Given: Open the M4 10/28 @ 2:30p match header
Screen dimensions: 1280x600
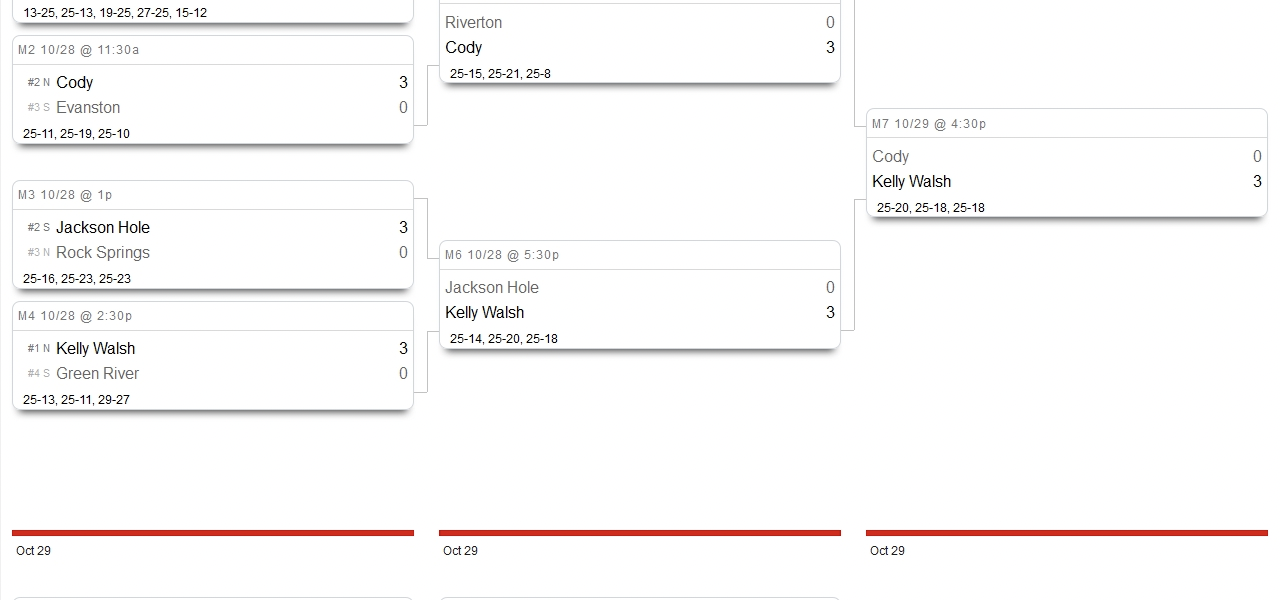Looking at the screenshot, I should tap(75, 316).
